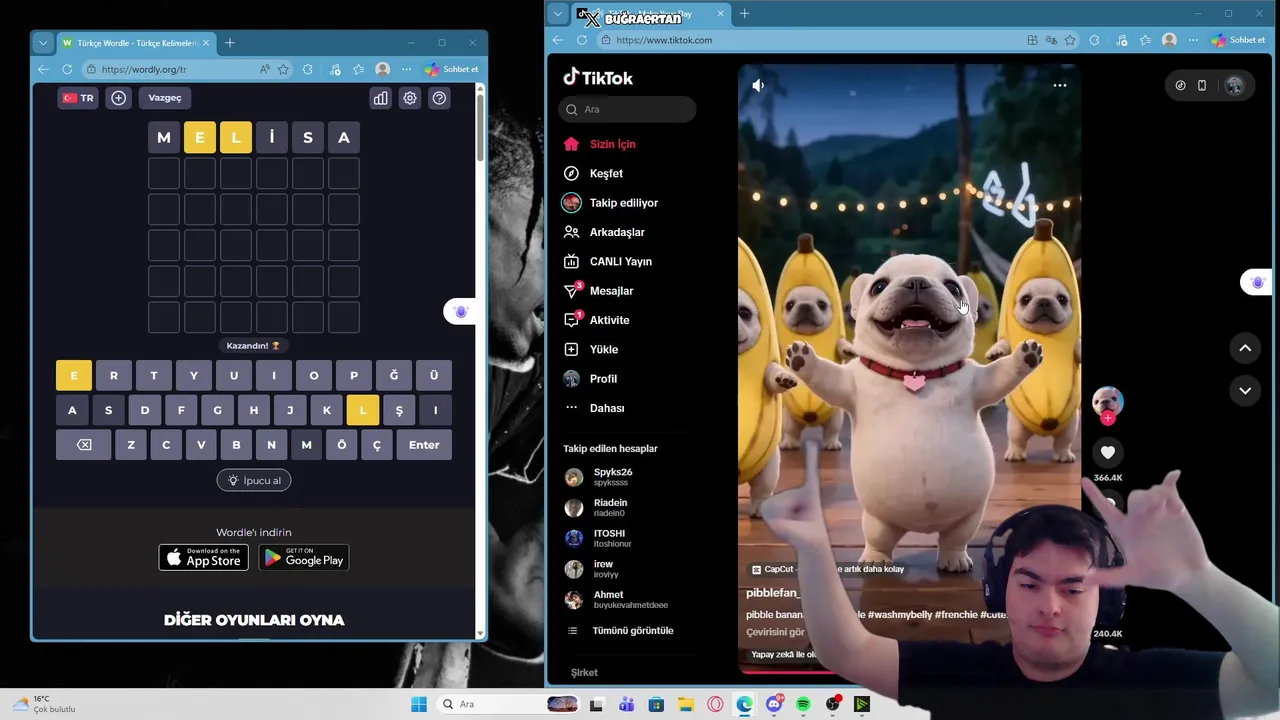1280x720 pixels.
Task: Click the TikTok Ara search field
Action: pyautogui.click(x=627, y=109)
